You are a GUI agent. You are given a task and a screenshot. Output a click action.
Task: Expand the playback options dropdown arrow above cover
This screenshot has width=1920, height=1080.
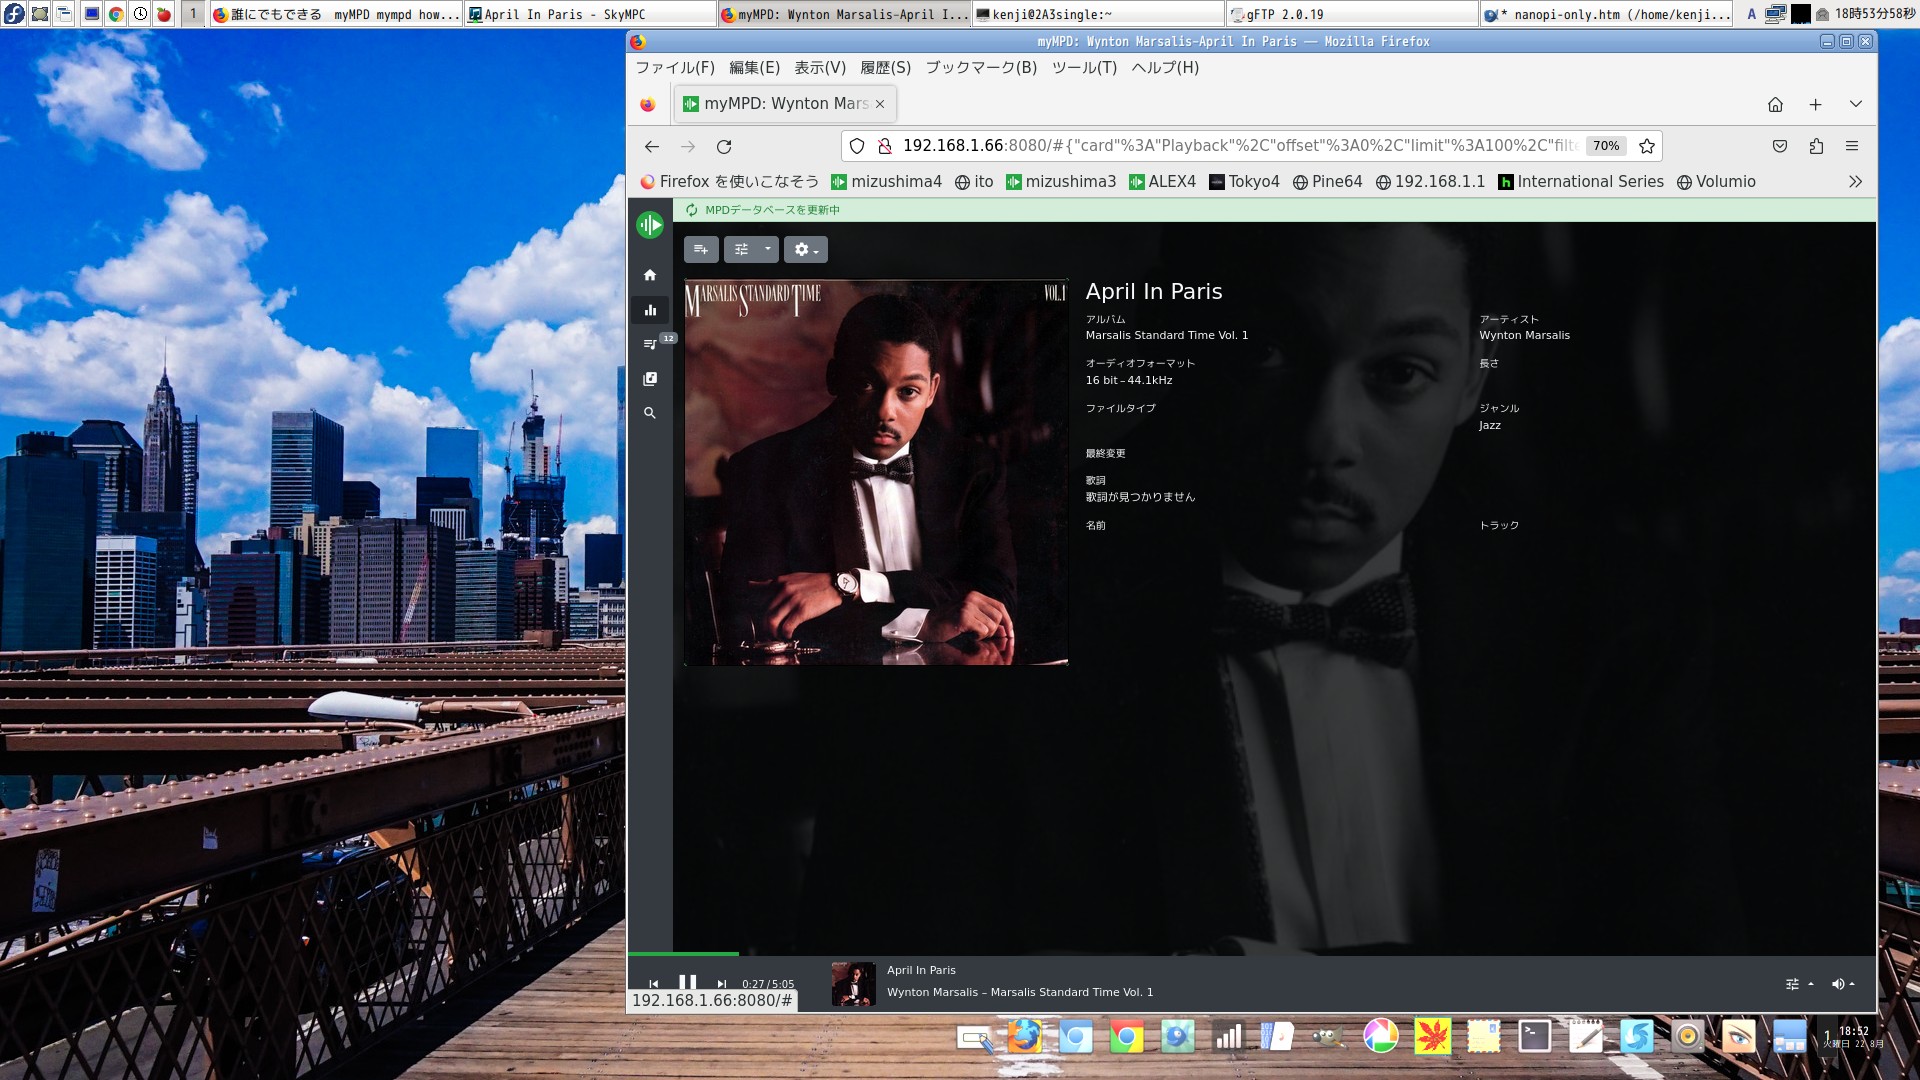(x=768, y=250)
